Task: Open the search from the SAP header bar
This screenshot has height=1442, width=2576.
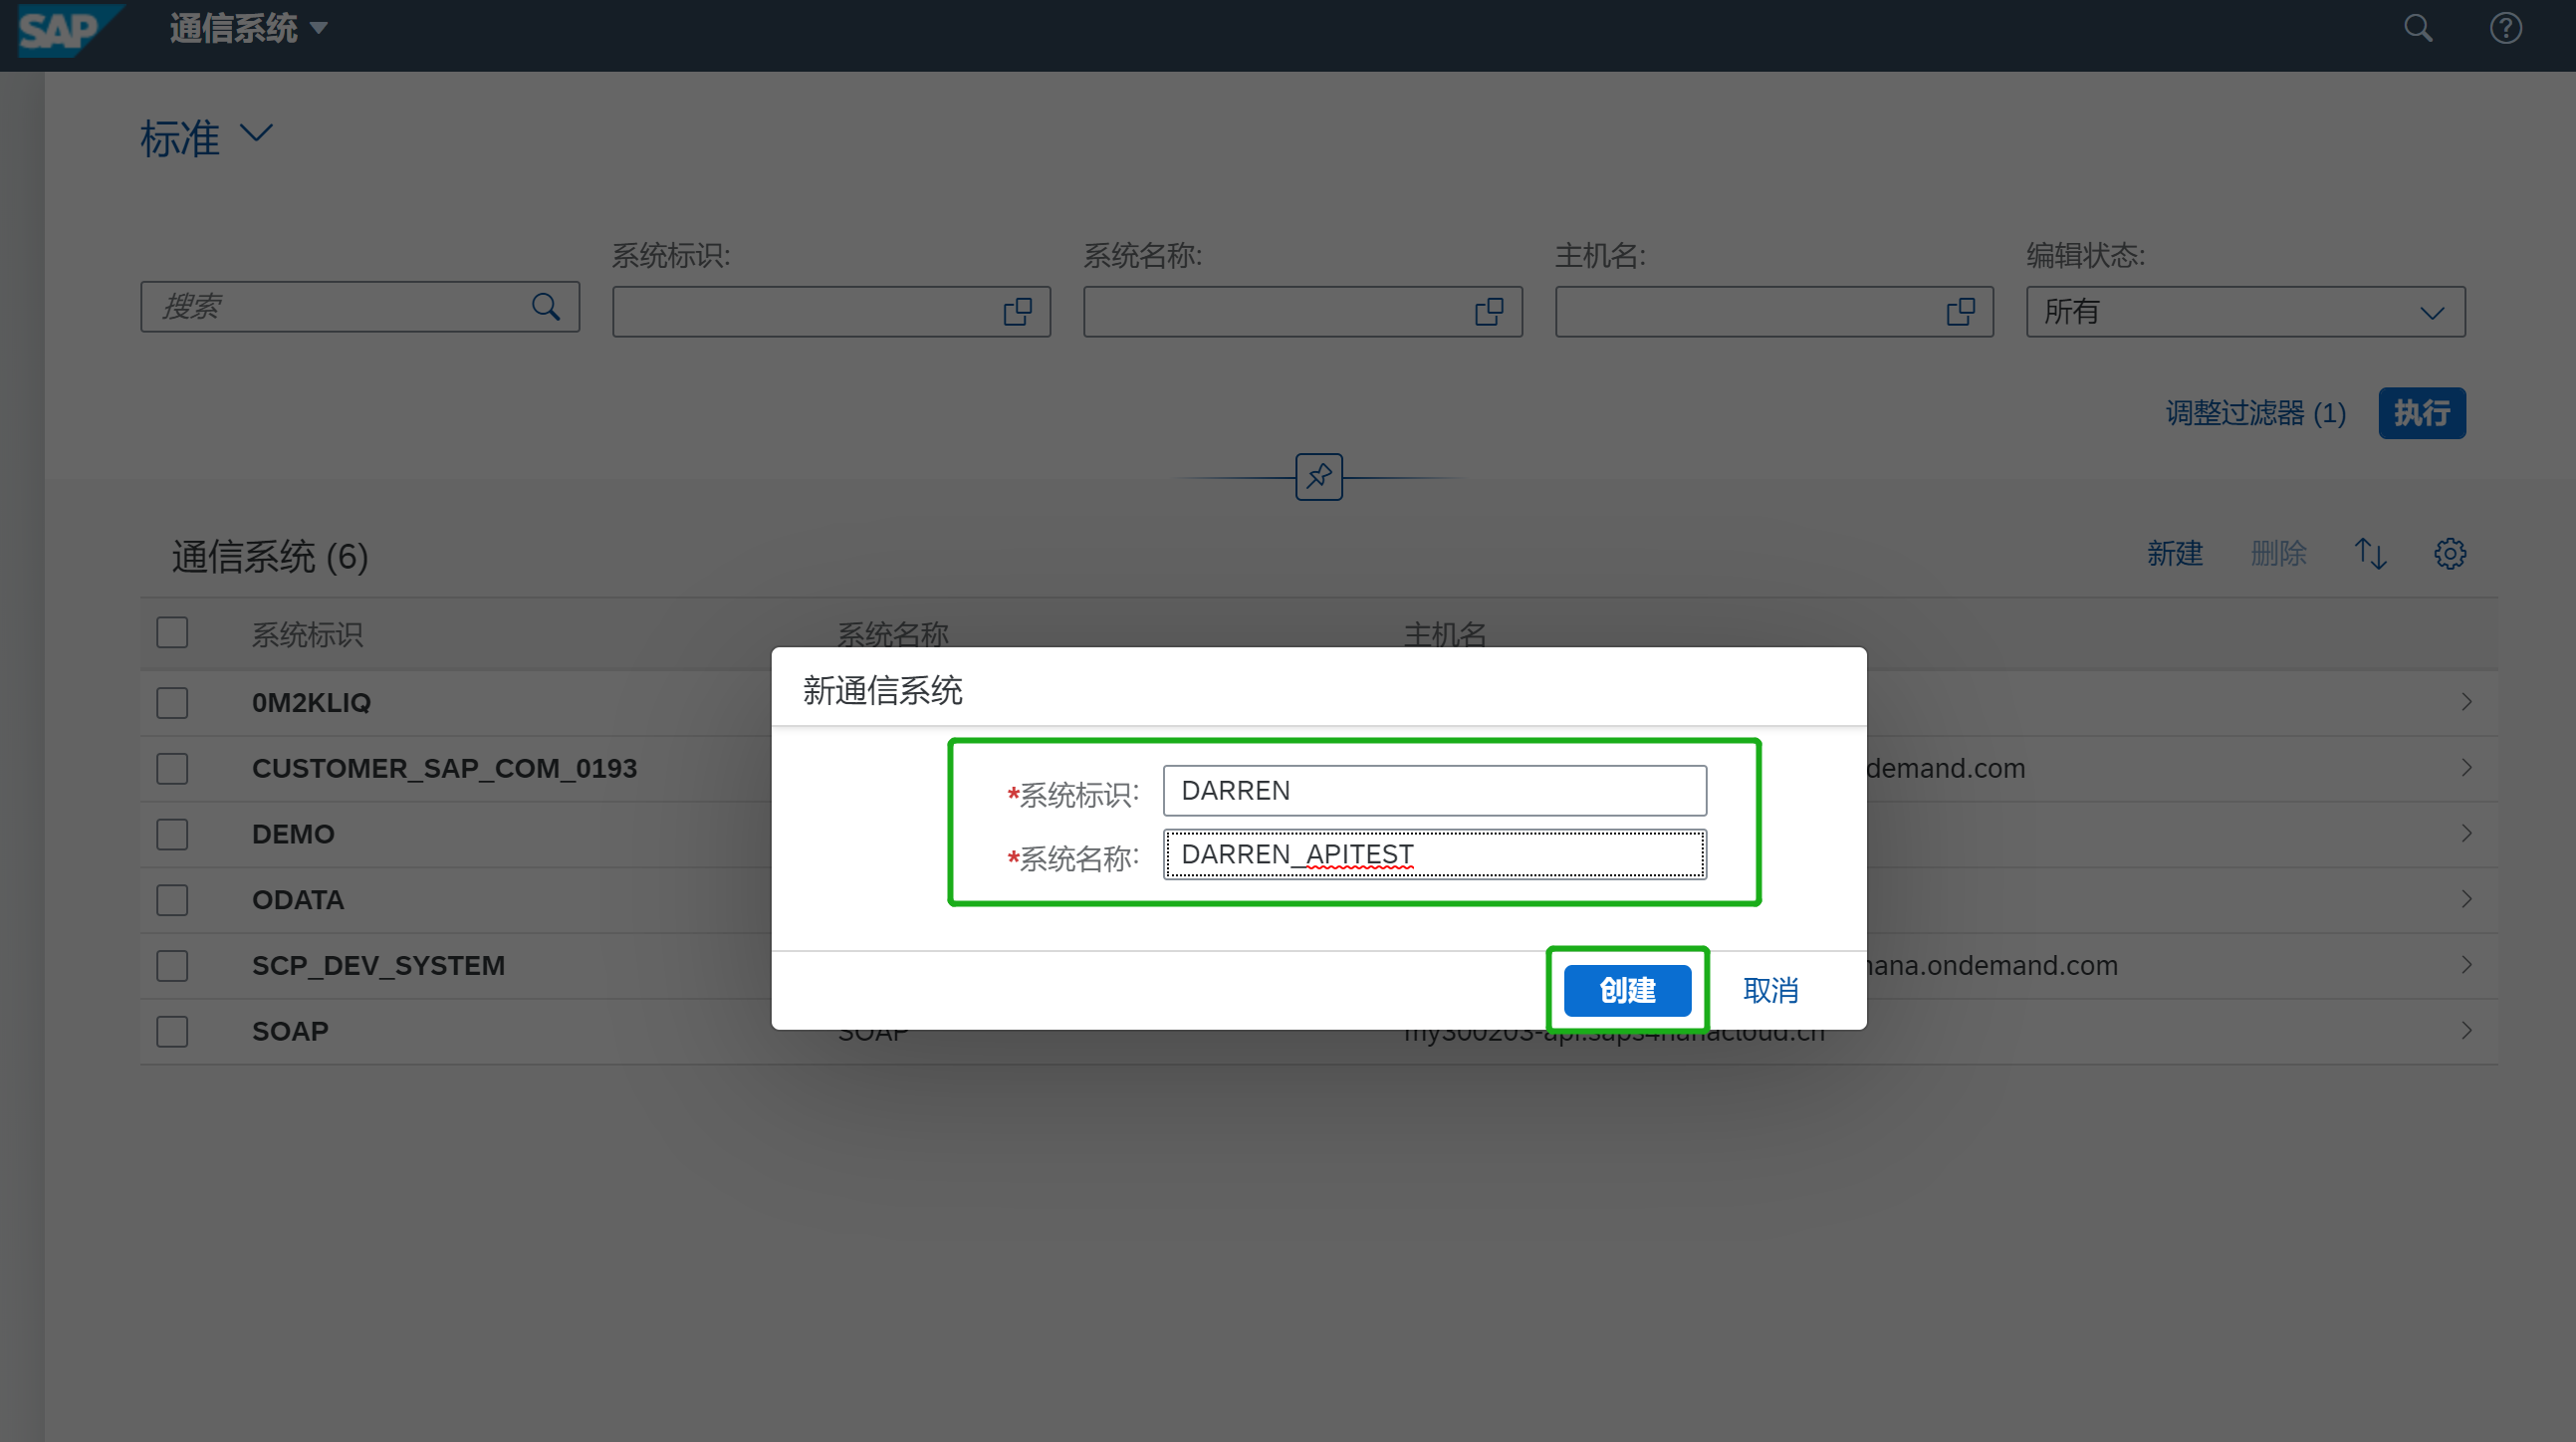Action: pyautogui.click(x=2417, y=28)
